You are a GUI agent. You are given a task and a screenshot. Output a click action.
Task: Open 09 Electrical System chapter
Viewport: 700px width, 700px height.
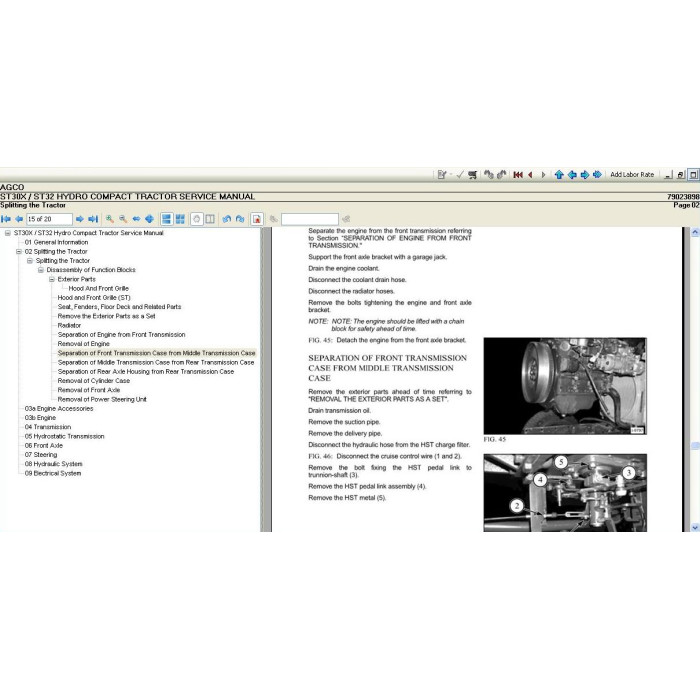pos(53,474)
